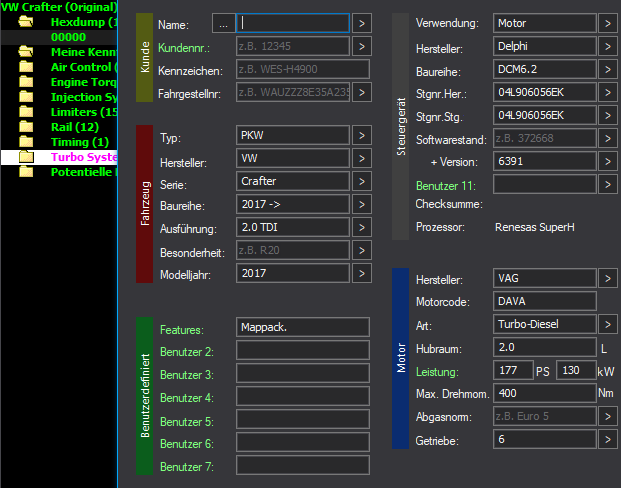Click into the Kundennr. field
The height and width of the screenshot is (488, 621).
[x=293, y=46]
